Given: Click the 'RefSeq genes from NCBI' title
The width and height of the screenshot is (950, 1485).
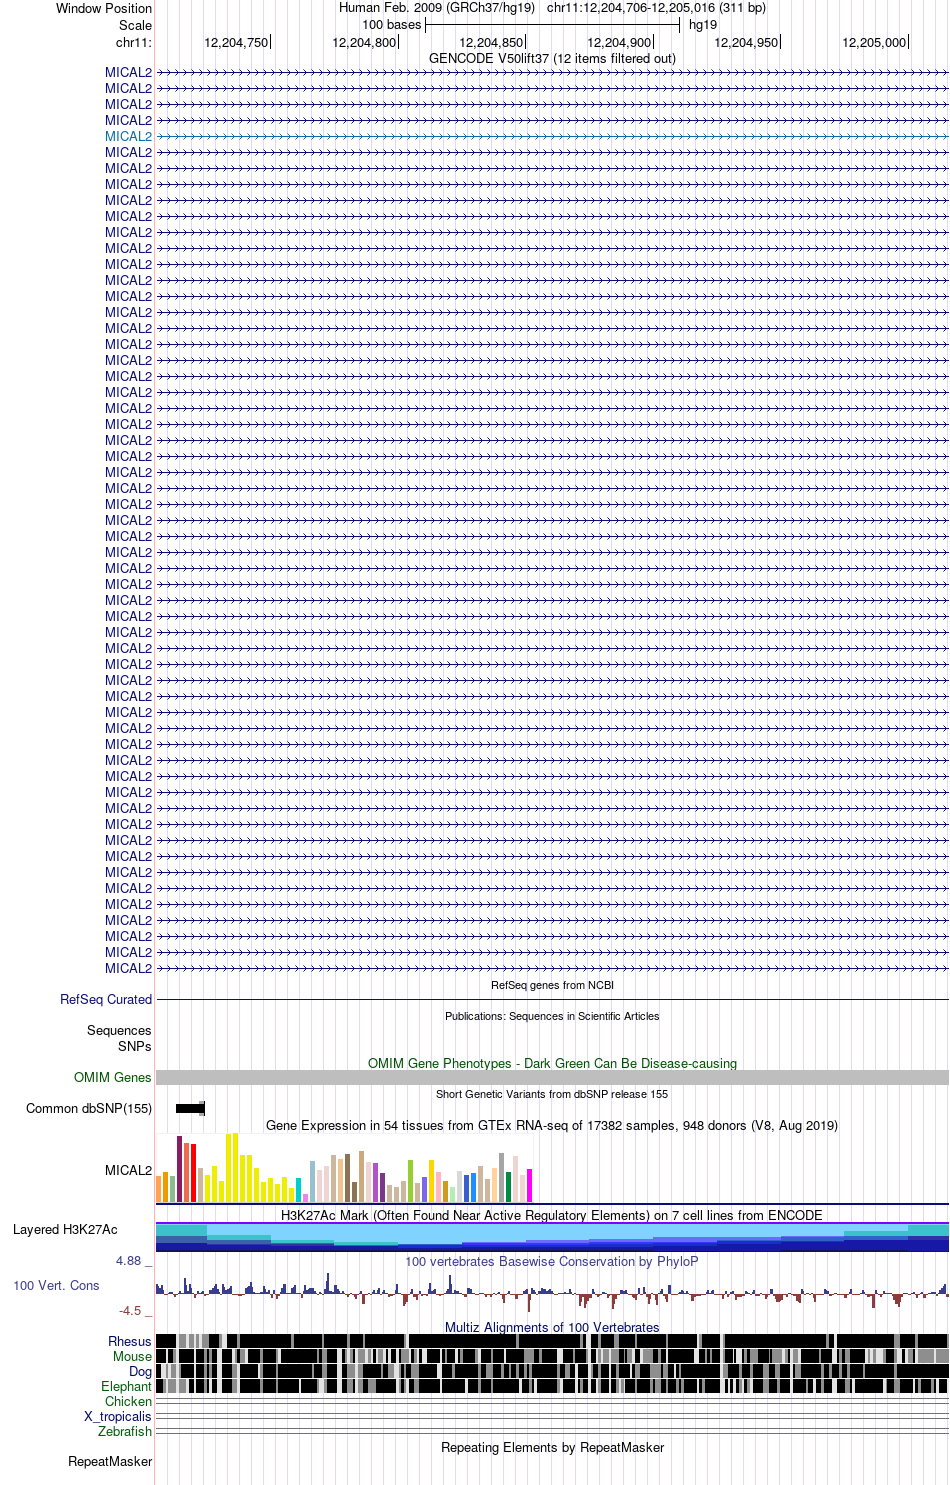Looking at the screenshot, I should pos(552,985).
